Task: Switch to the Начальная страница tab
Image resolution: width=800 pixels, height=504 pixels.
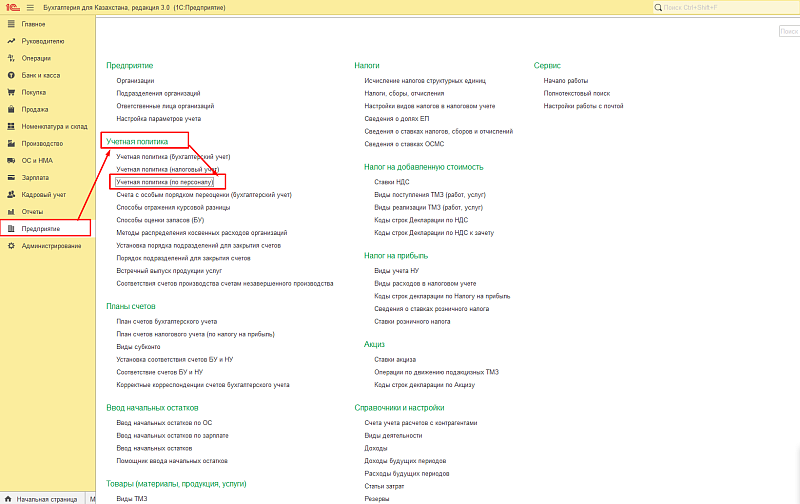Action: click(45, 497)
